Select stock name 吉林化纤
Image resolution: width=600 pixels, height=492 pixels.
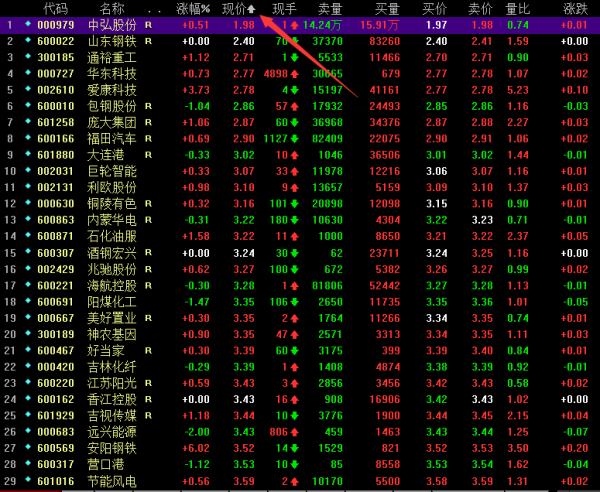tap(112, 367)
